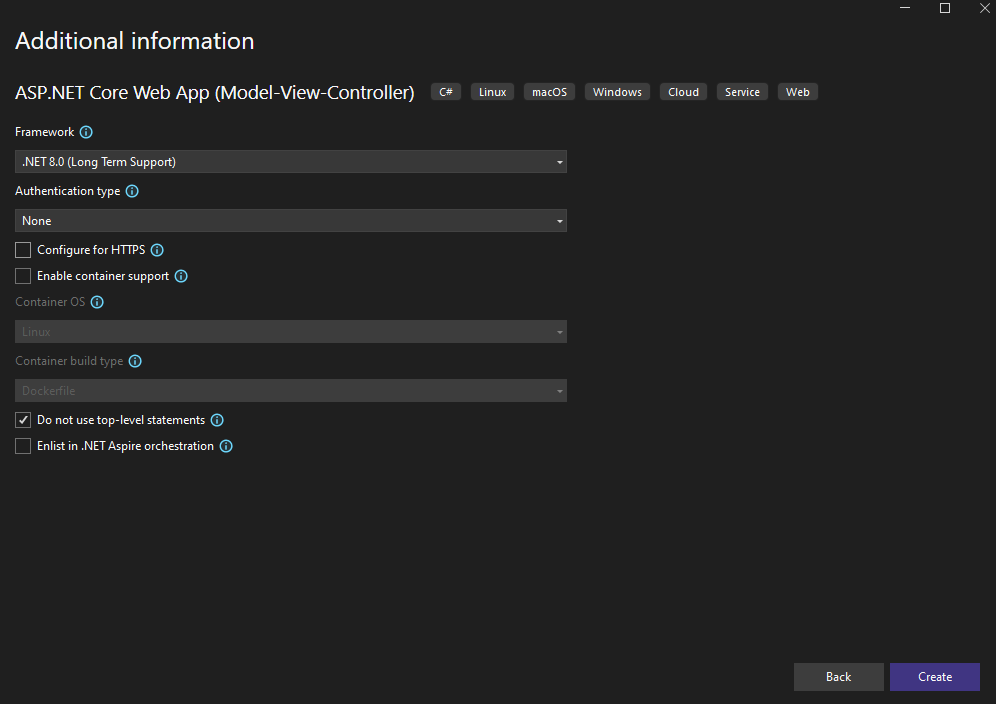Go back with the Back button
The width and height of the screenshot is (996, 704).
838,677
